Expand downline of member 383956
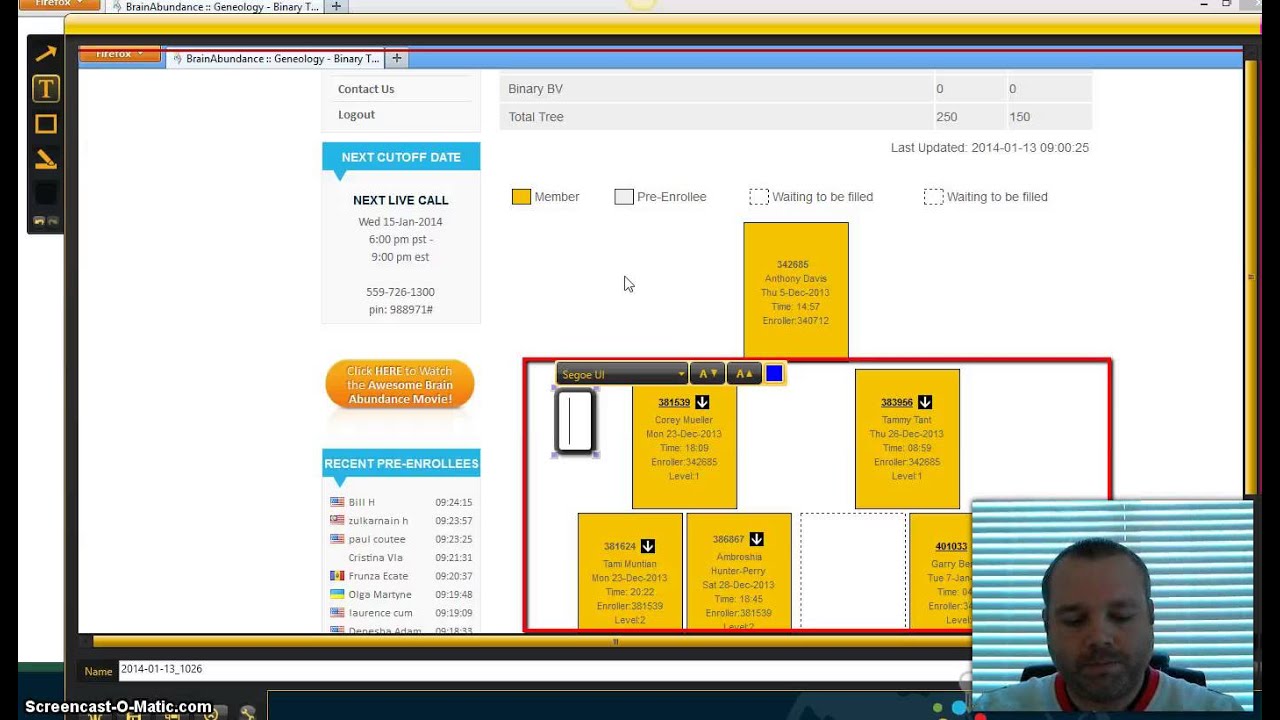 tap(925, 402)
